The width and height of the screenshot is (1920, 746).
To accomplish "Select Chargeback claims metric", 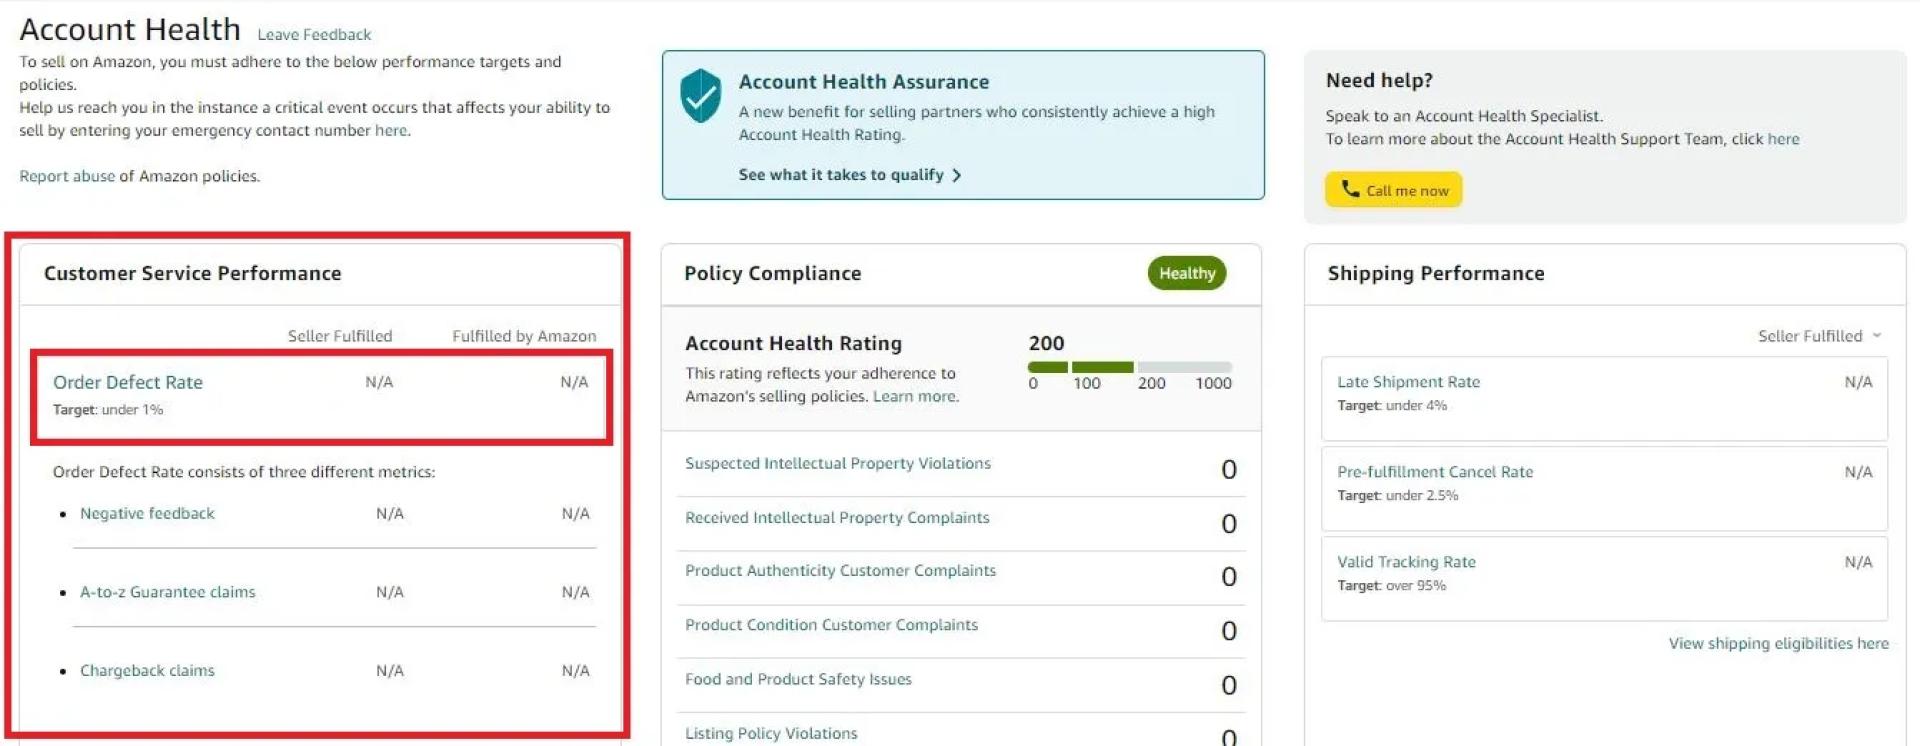I will pyautogui.click(x=146, y=670).
